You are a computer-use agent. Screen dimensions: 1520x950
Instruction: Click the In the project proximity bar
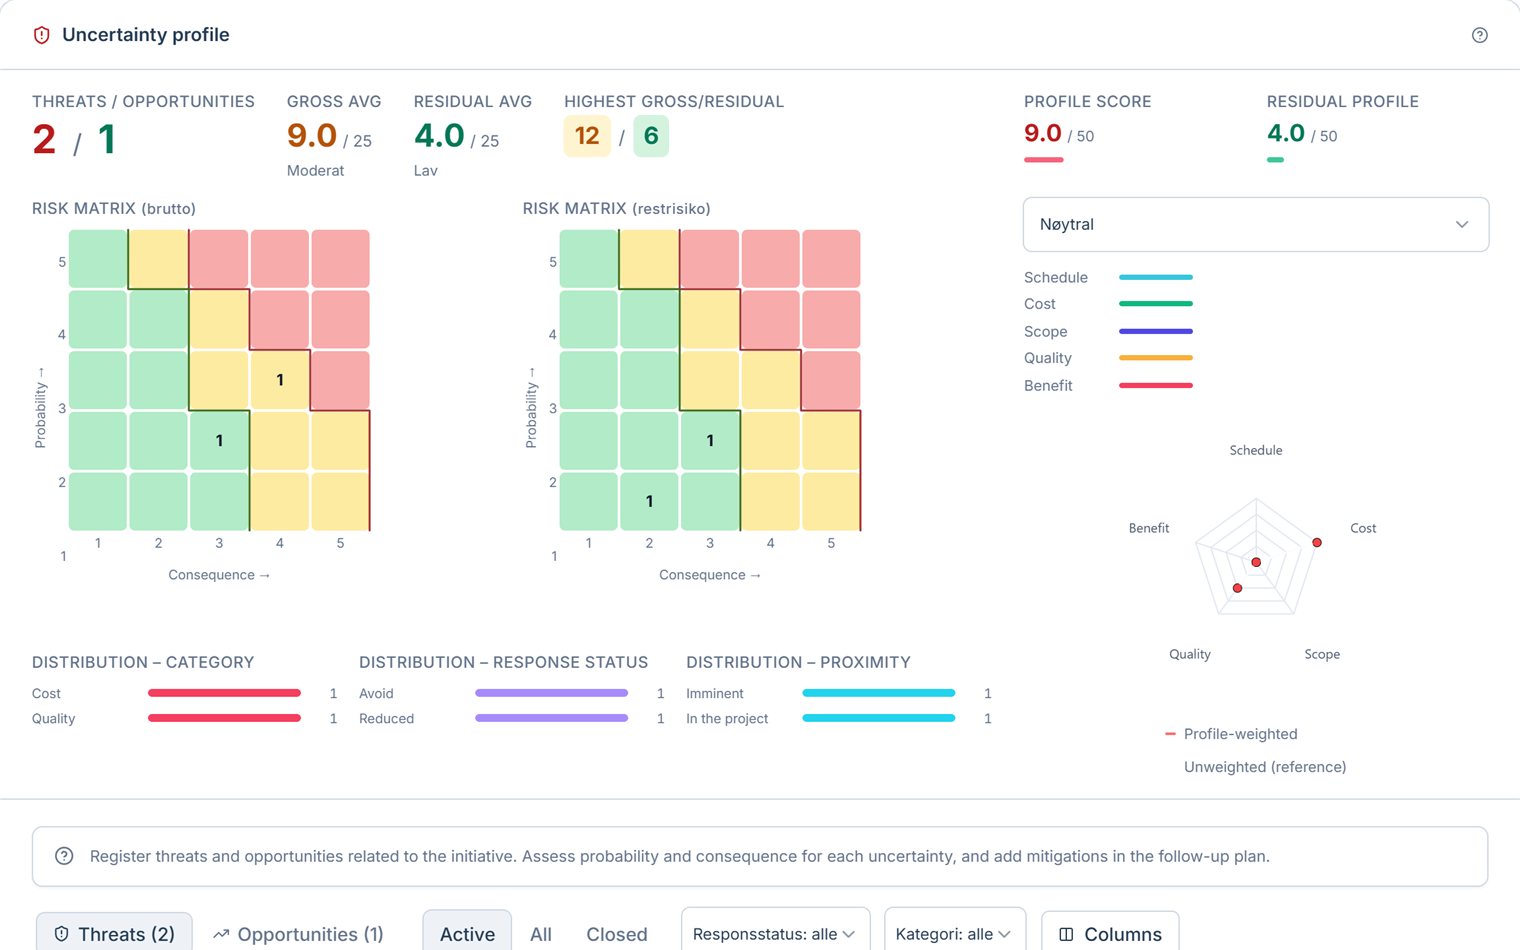click(x=879, y=718)
